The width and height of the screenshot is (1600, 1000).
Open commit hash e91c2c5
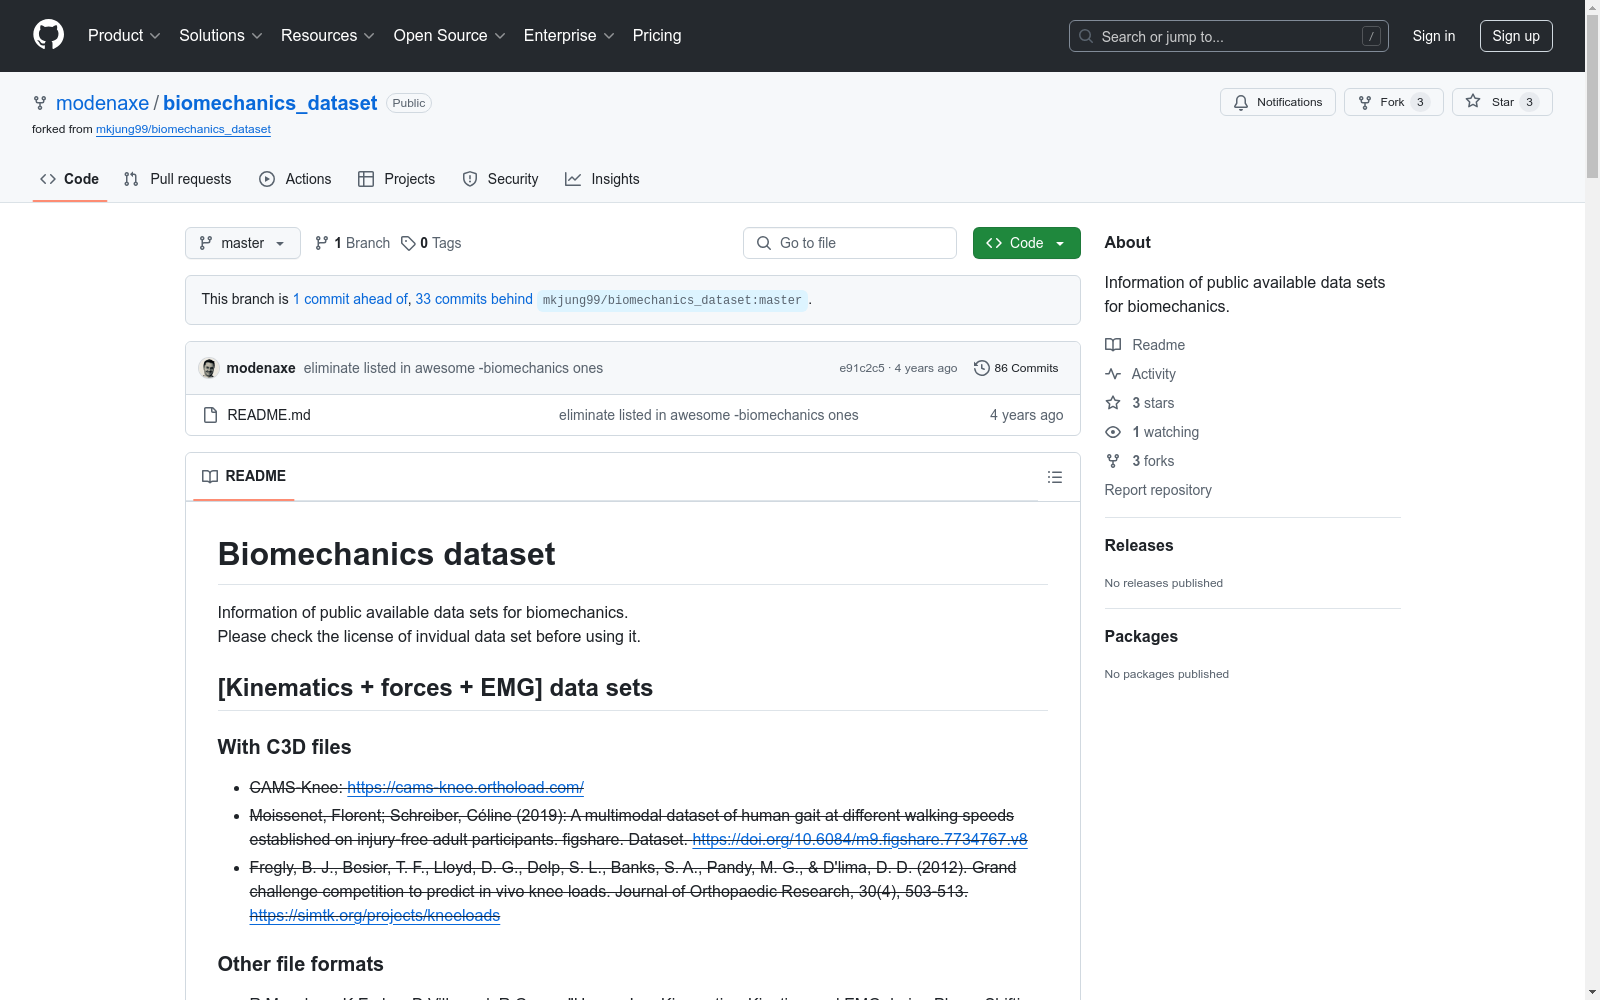pyautogui.click(x=862, y=368)
